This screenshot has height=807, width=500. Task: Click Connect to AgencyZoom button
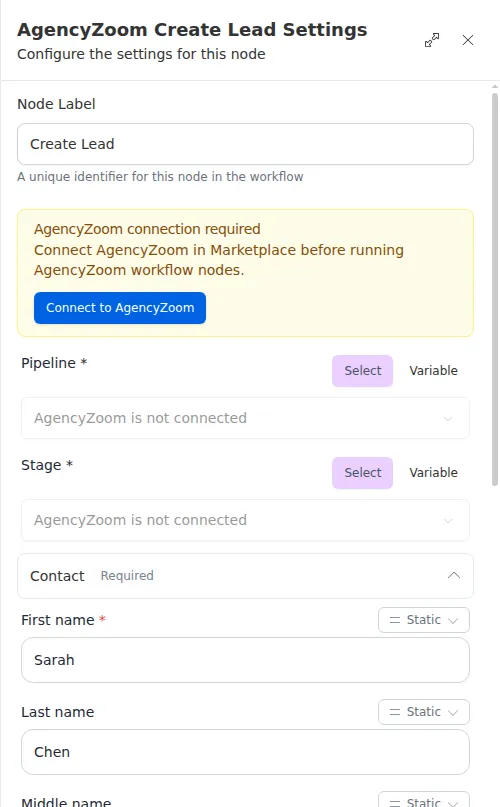click(120, 308)
